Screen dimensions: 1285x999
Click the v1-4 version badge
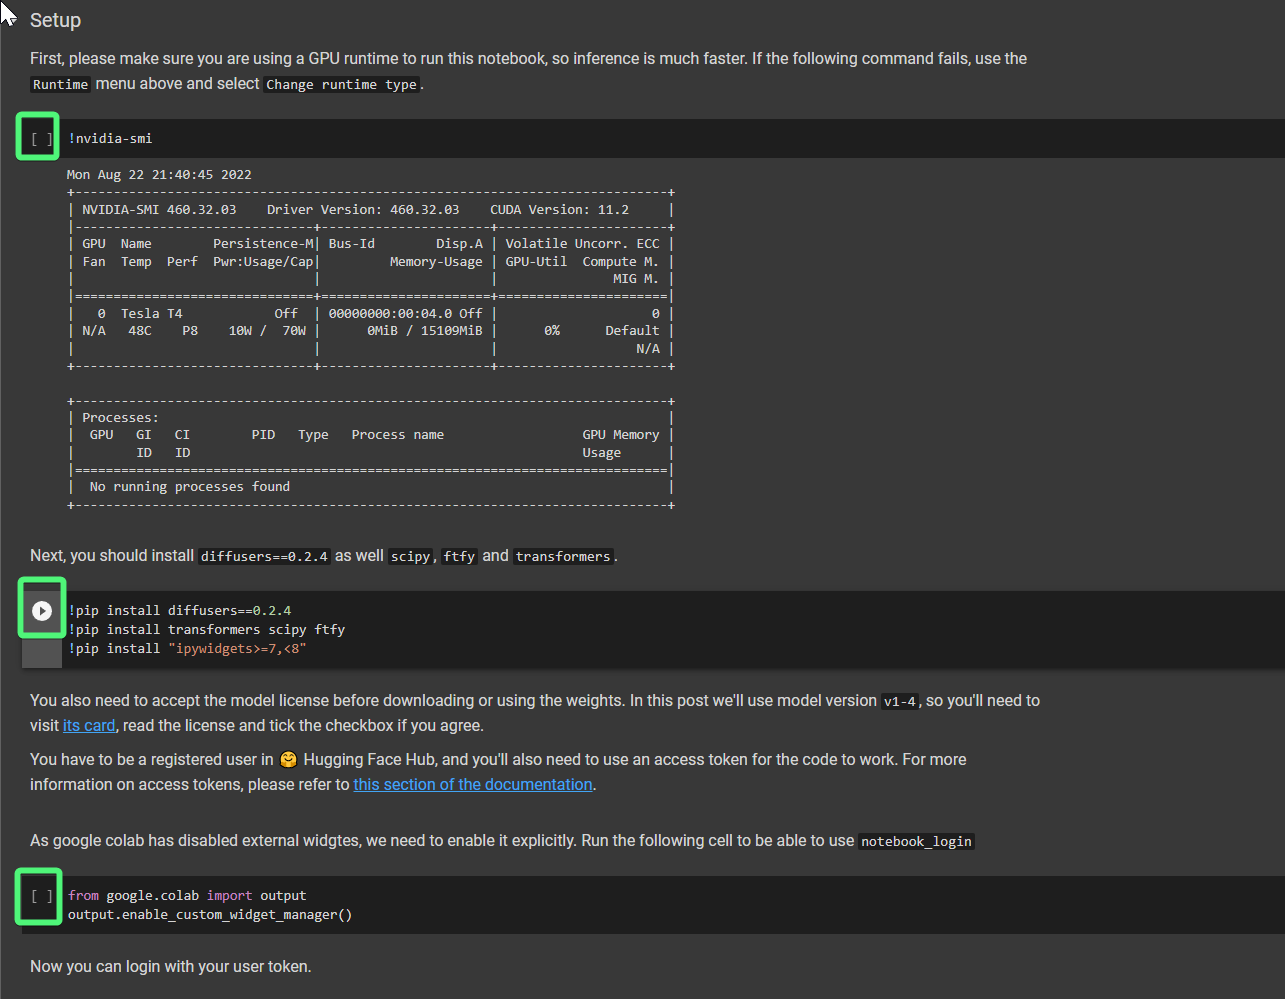click(x=899, y=701)
